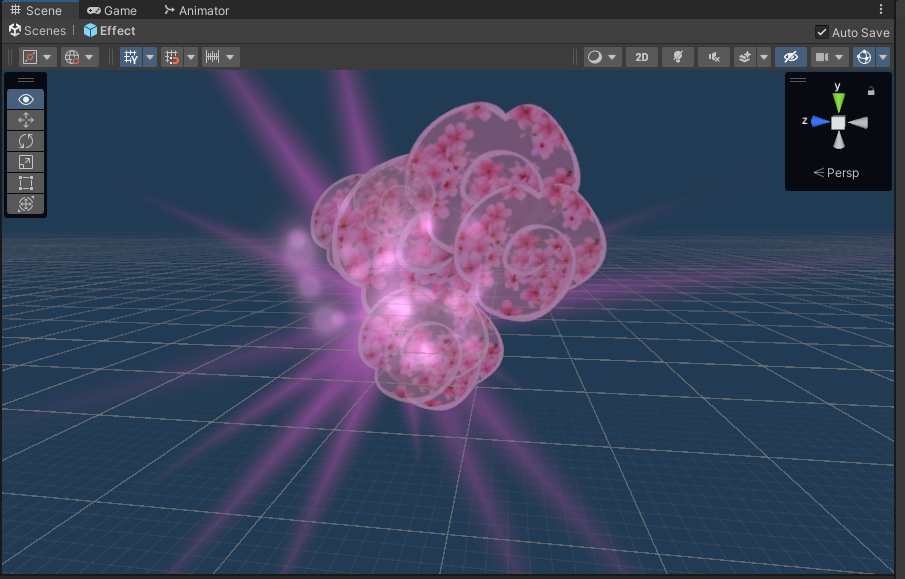This screenshot has height=579, width=905.
Task: Select the Transform tool
Action: click(25, 204)
